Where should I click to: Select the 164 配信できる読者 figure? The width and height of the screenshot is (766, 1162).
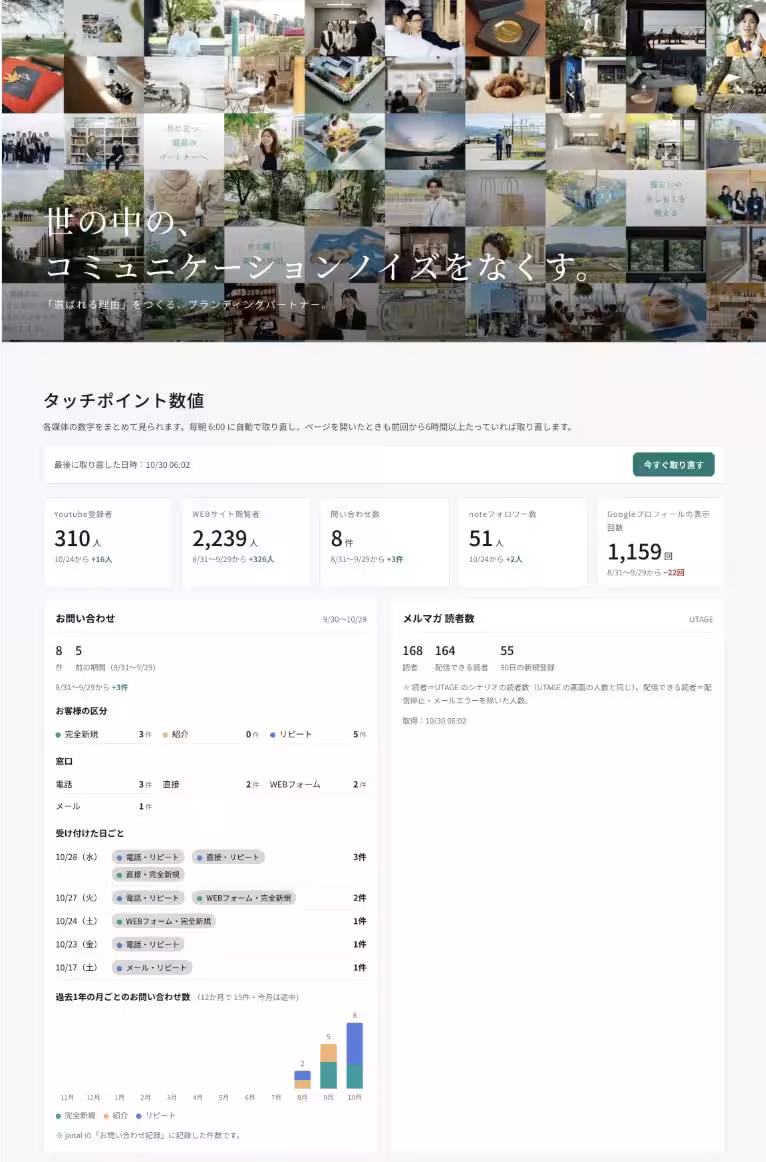[x=461, y=657]
